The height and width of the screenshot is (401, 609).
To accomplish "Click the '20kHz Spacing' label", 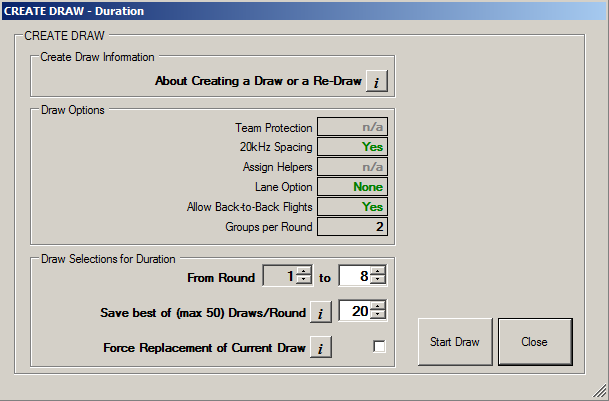I will point(276,147).
